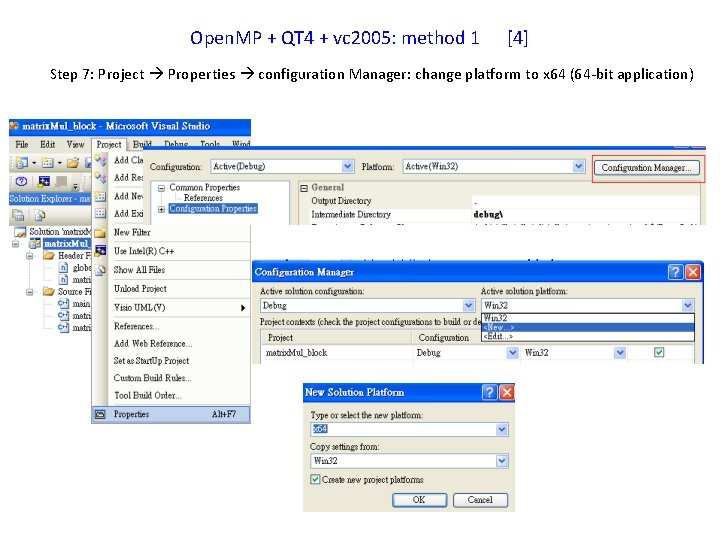Screen dimensions: 720x540
Task: Click Solution Explorer Show All Files toolbar icon
Action: click(40, 214)
